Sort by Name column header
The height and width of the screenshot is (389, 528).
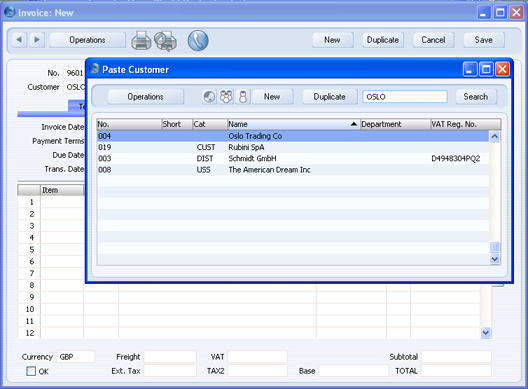tap(294, 124)
